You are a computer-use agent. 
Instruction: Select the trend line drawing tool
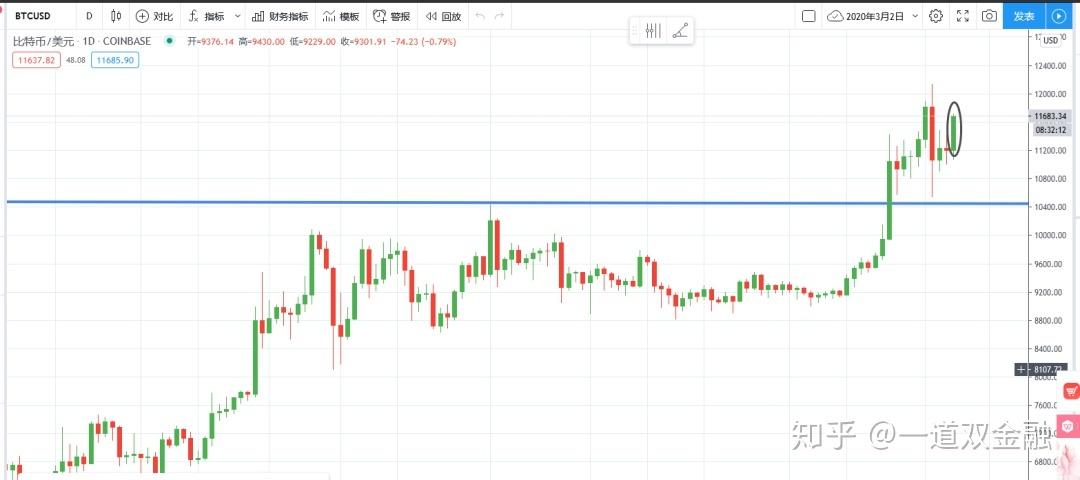680,31
